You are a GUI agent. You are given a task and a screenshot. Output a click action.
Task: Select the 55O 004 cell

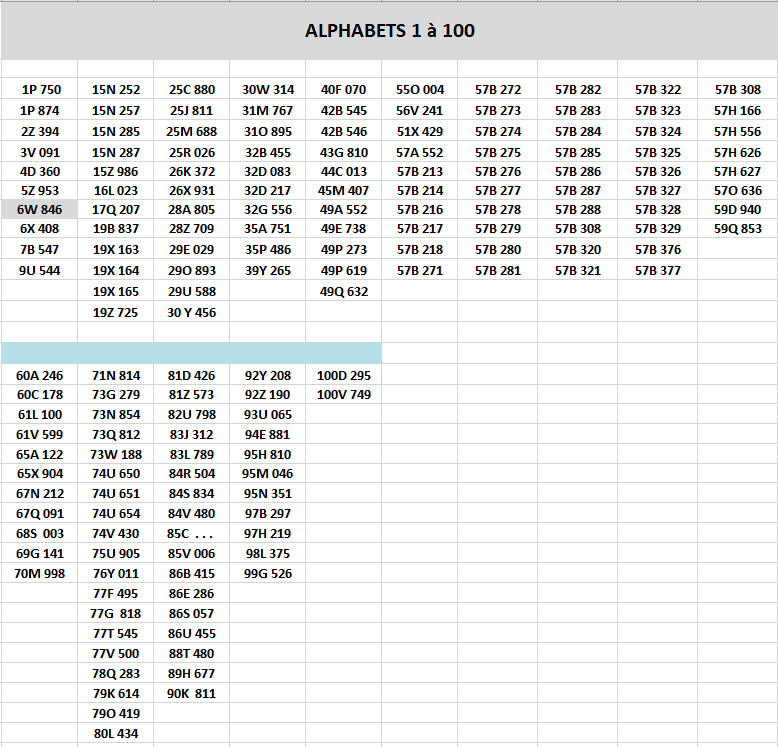420,90
